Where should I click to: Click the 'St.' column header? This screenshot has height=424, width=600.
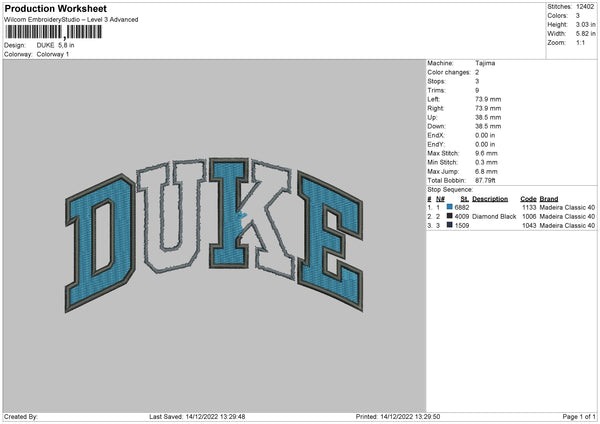point(465,199)
